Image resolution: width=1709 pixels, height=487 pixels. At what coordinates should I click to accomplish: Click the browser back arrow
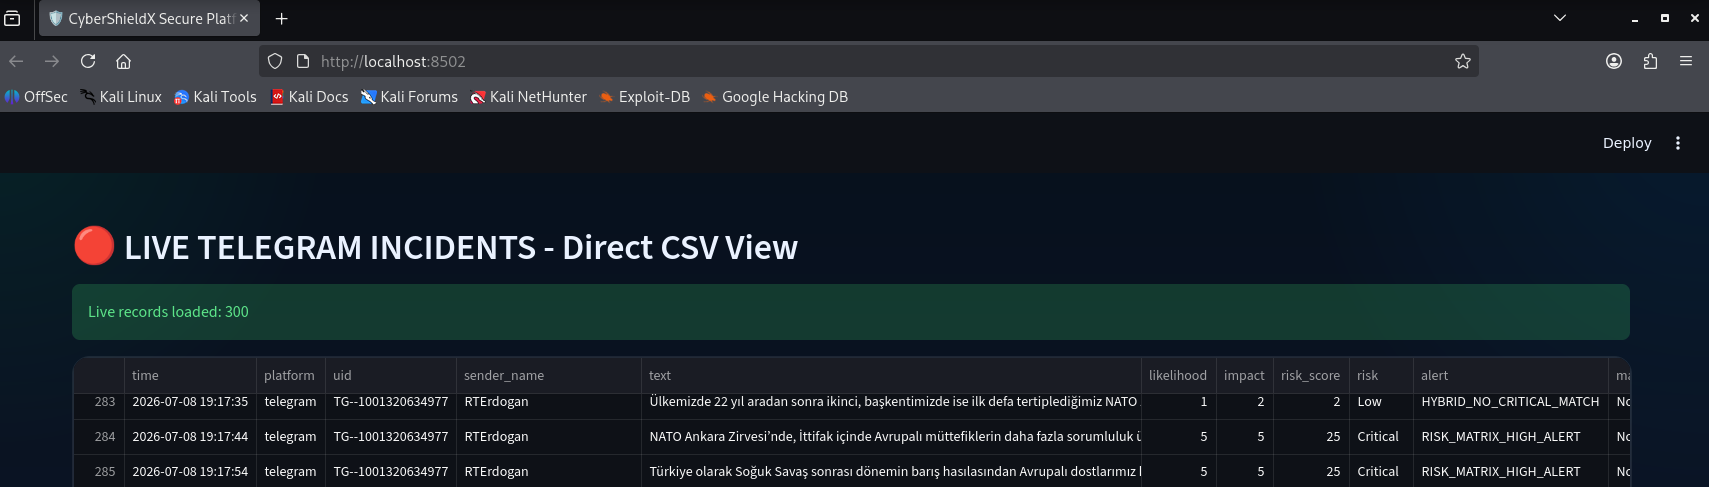16,61
